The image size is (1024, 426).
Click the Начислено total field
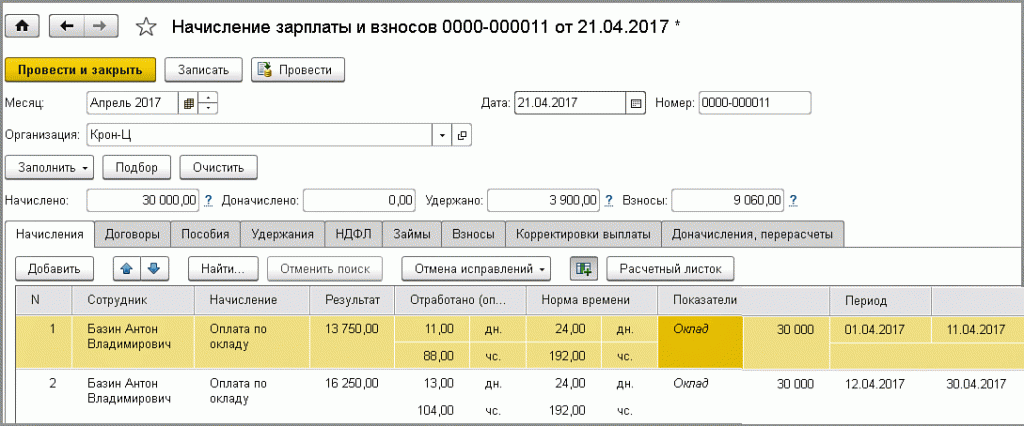point(142,200)
